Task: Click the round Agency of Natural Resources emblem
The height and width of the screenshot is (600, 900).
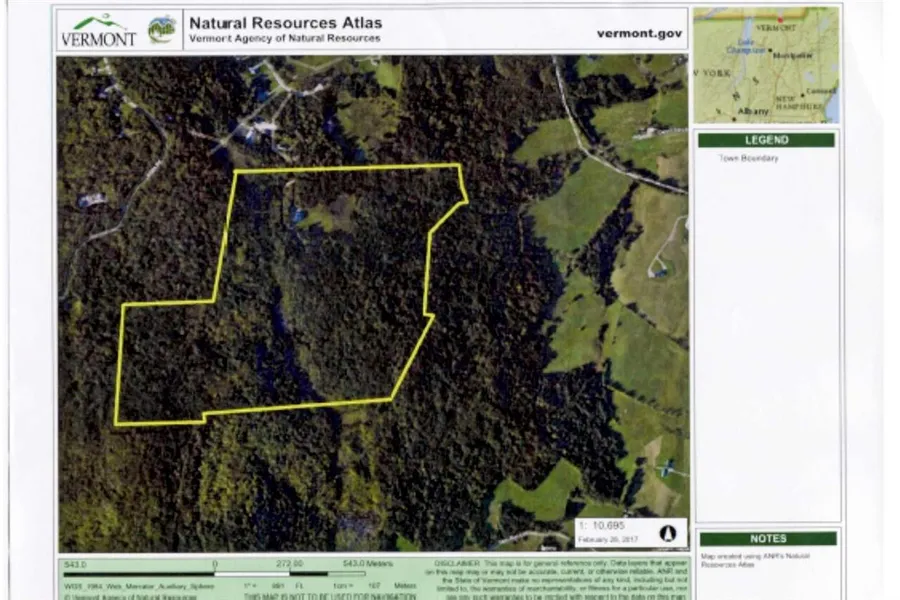Action: 162,30
